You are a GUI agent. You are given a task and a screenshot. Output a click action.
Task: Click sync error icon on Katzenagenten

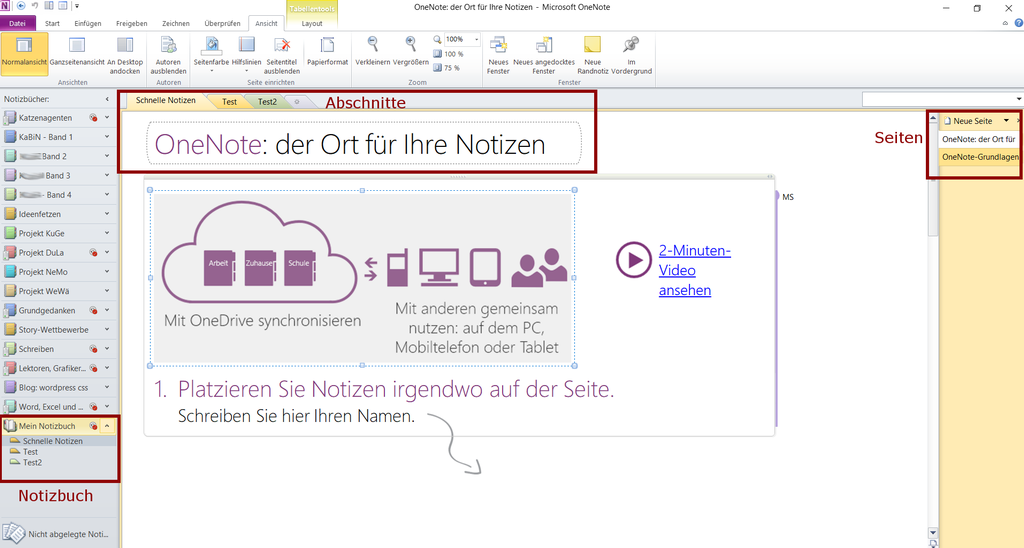point(93,118)
